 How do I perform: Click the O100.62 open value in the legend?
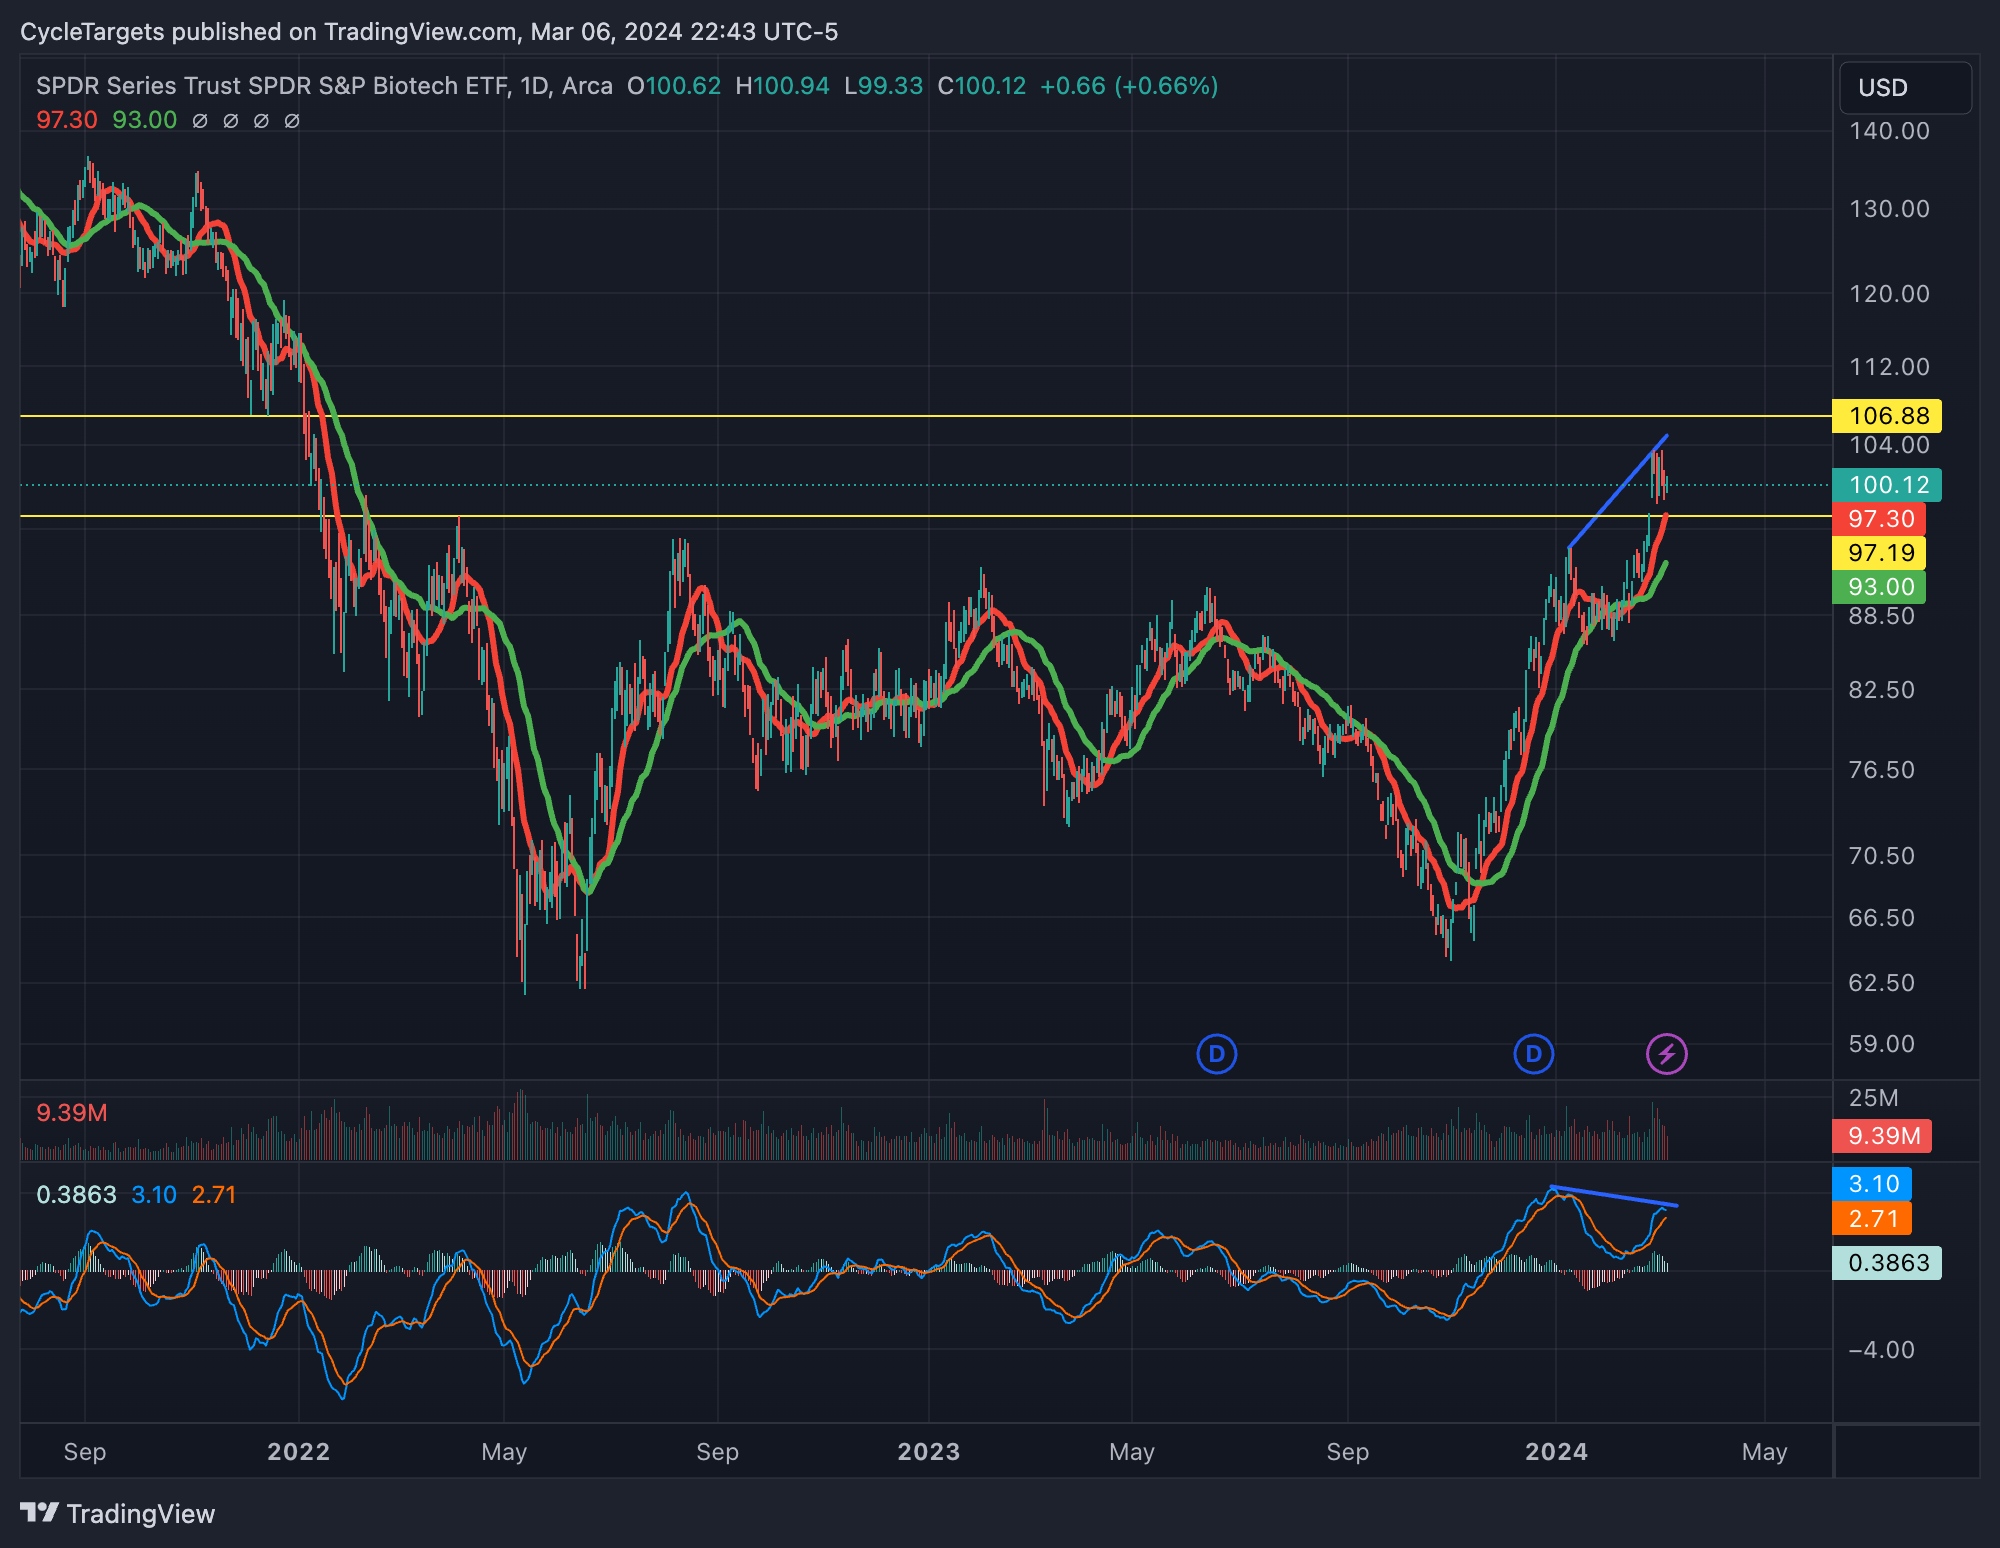click(x=674, y=86)
